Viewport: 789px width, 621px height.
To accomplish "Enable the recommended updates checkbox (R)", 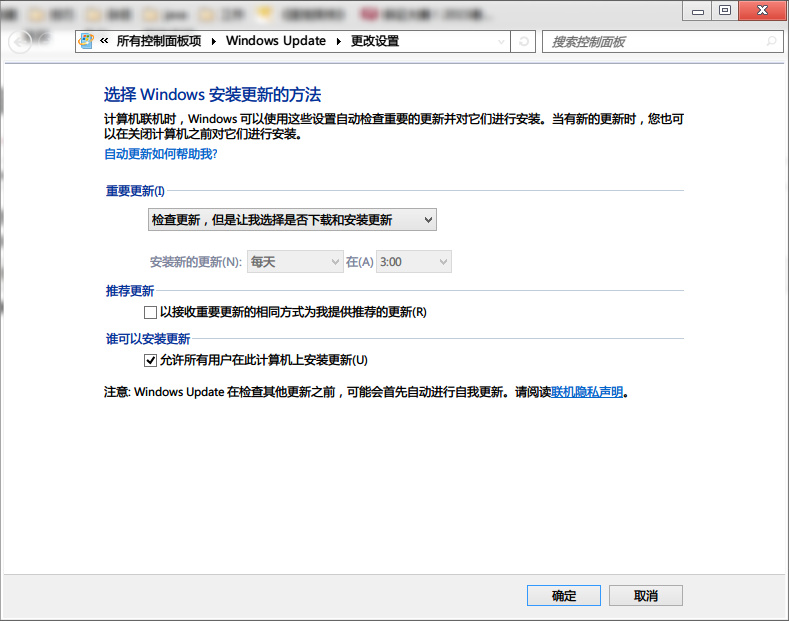I will 150,313.
